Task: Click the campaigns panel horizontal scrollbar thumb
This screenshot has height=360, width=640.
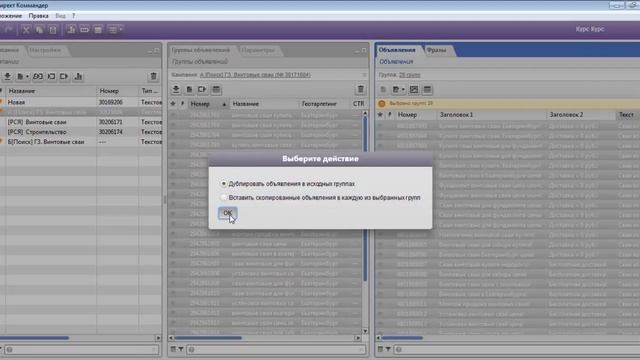Action: 34,338
